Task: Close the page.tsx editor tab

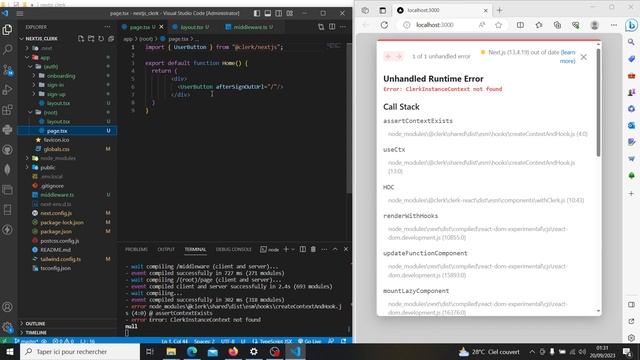Action: tap(161, 27)
